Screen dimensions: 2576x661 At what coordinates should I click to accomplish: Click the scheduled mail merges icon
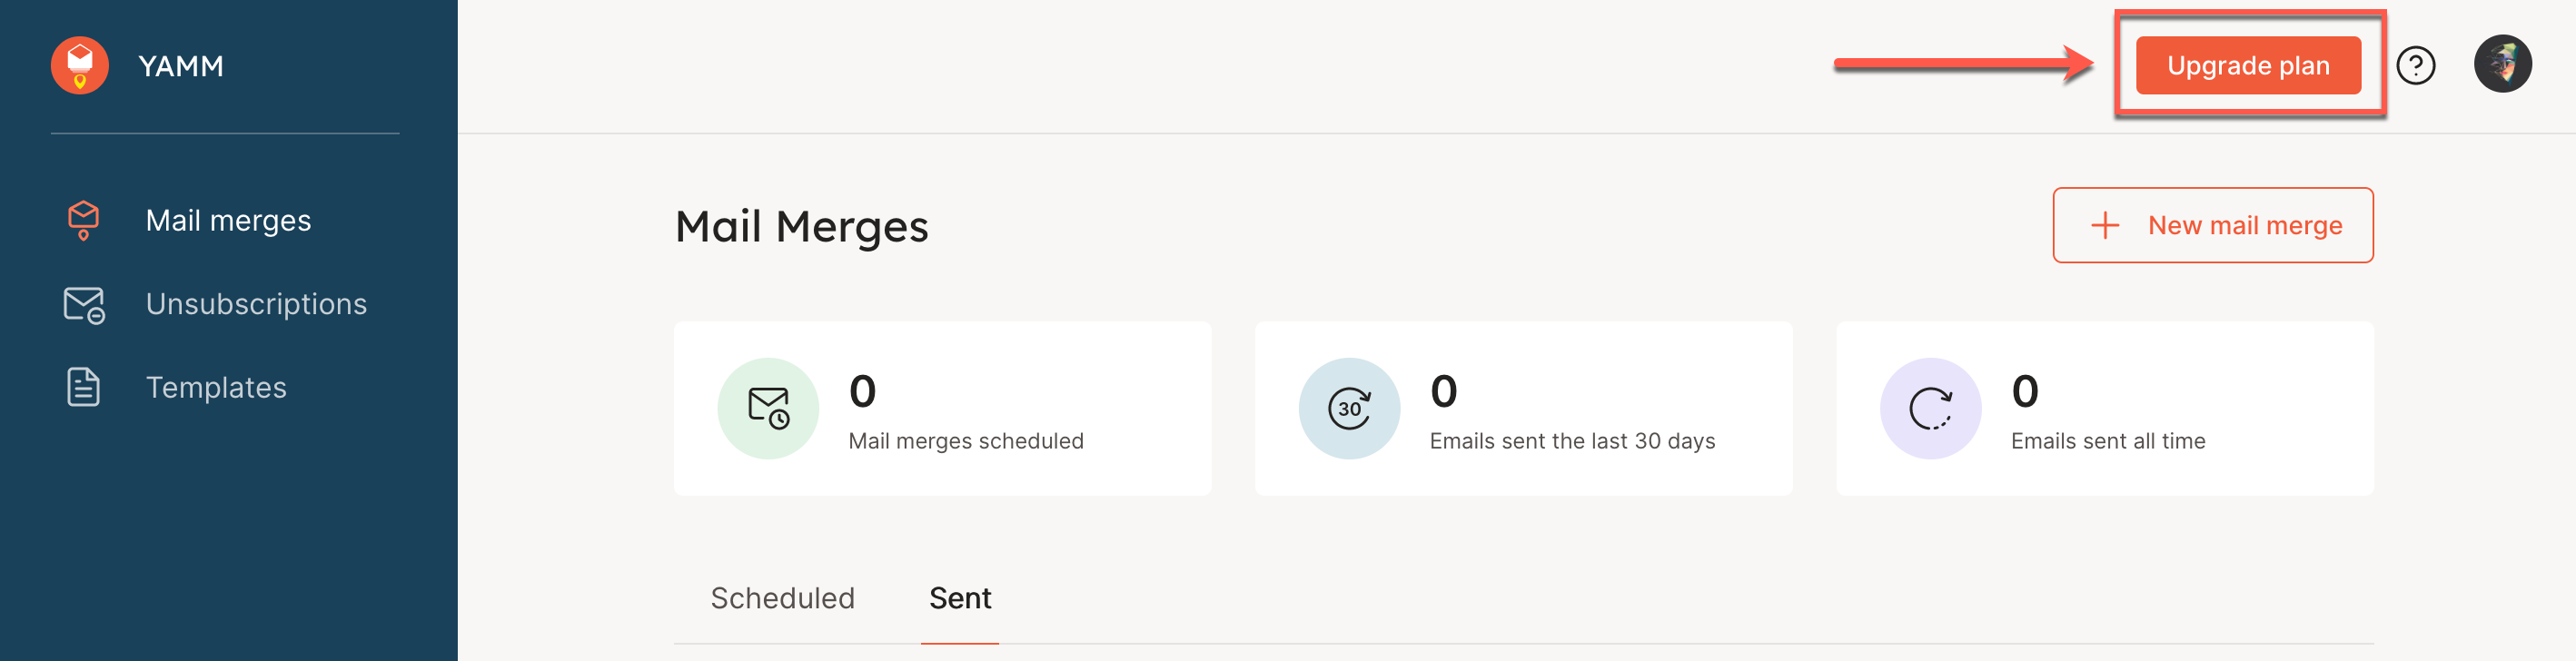(768, 408)
